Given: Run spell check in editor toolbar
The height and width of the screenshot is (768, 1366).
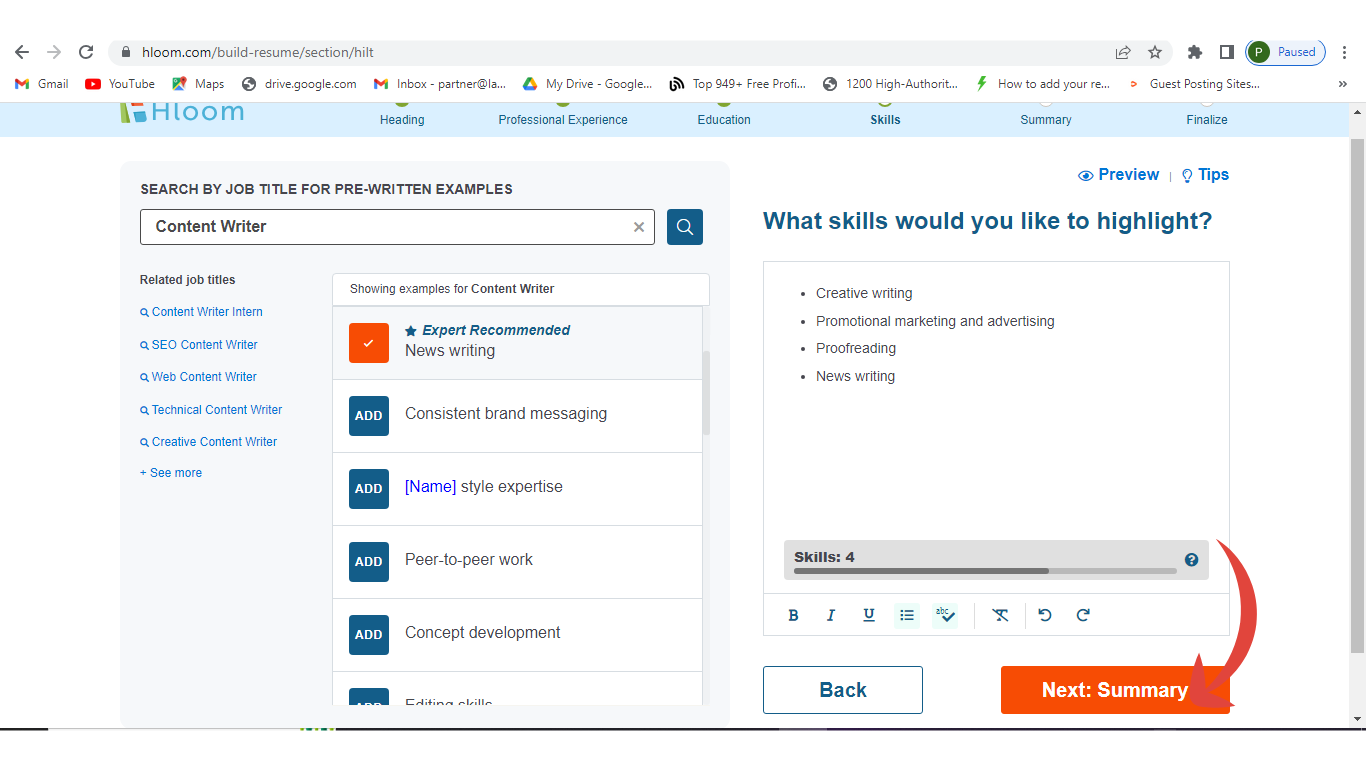Looking at the screenshot, I should 944,616.
